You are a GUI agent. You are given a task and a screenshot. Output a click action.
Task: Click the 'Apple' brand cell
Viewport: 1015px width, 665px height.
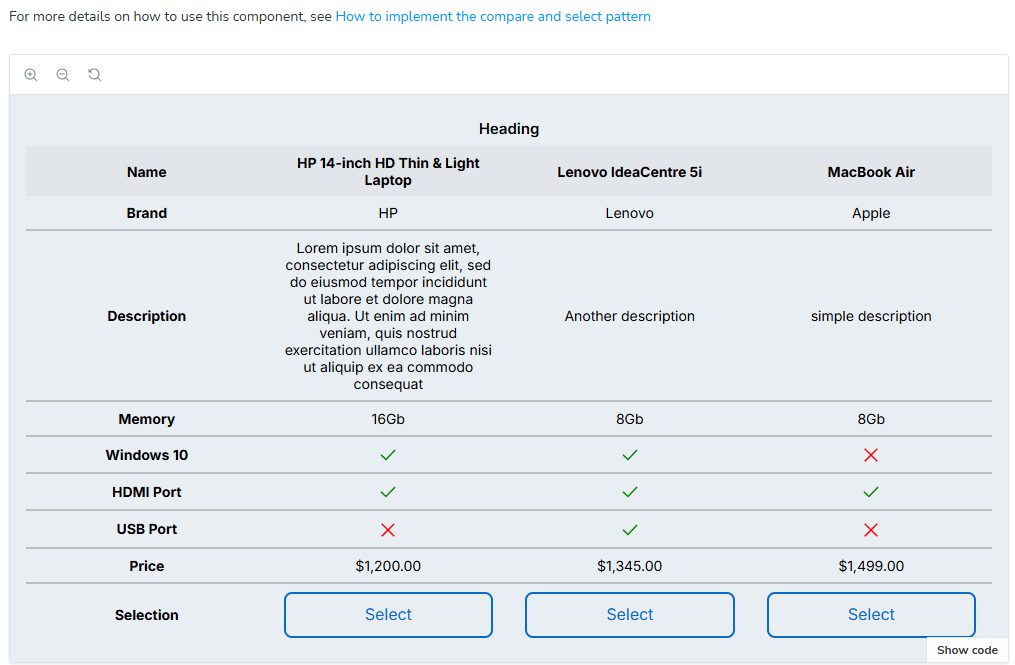click(x=871, y=213)
